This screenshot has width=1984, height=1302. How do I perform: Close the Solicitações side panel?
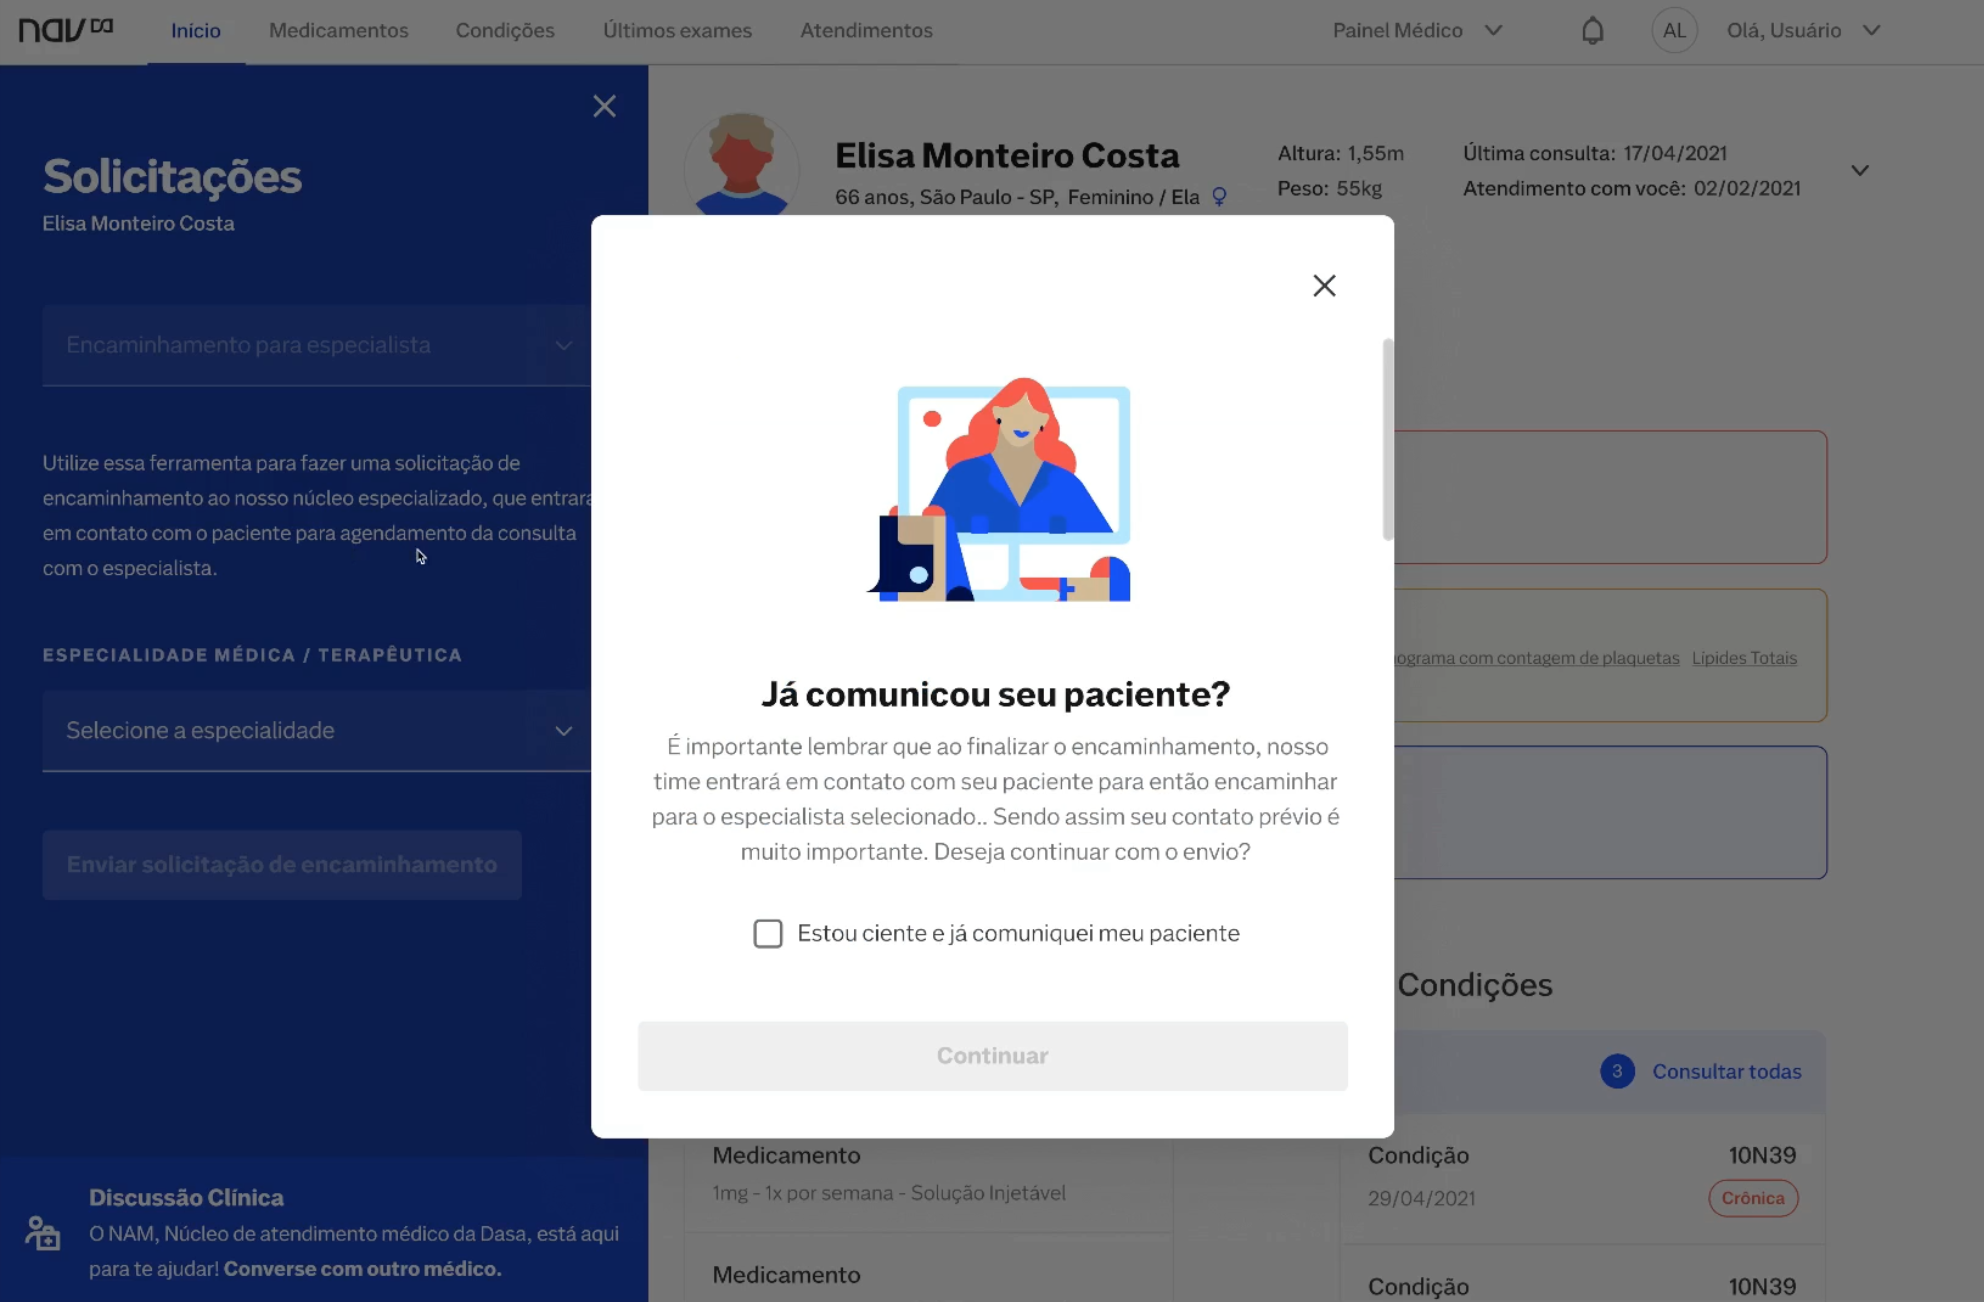tap(604, 106)
